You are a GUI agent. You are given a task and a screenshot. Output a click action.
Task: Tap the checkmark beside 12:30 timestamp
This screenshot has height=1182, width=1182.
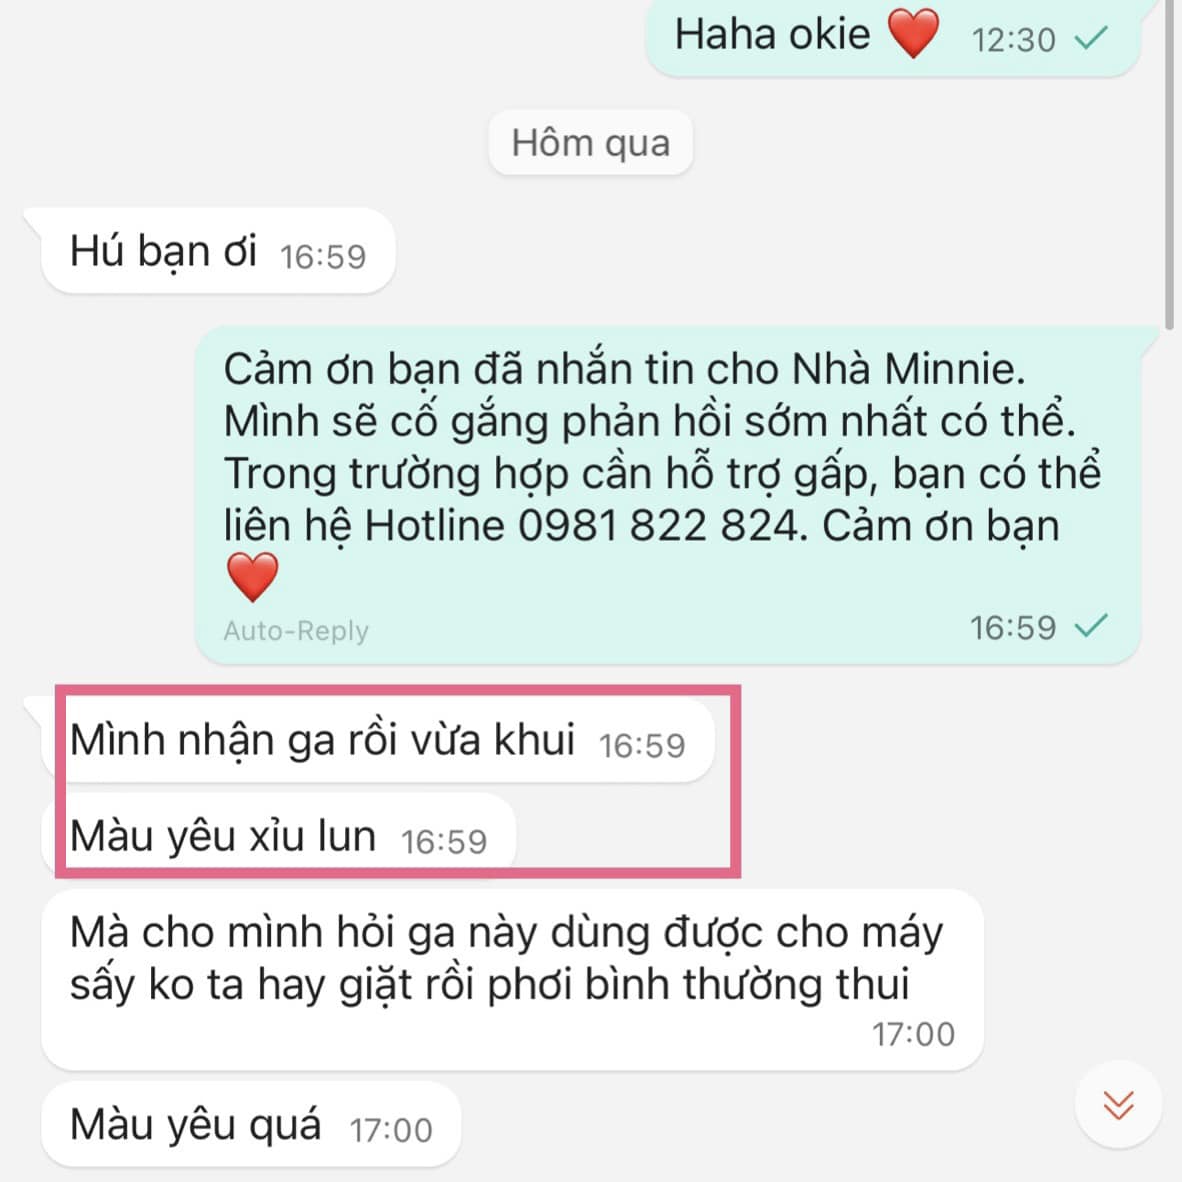(x=1091, y=38)
